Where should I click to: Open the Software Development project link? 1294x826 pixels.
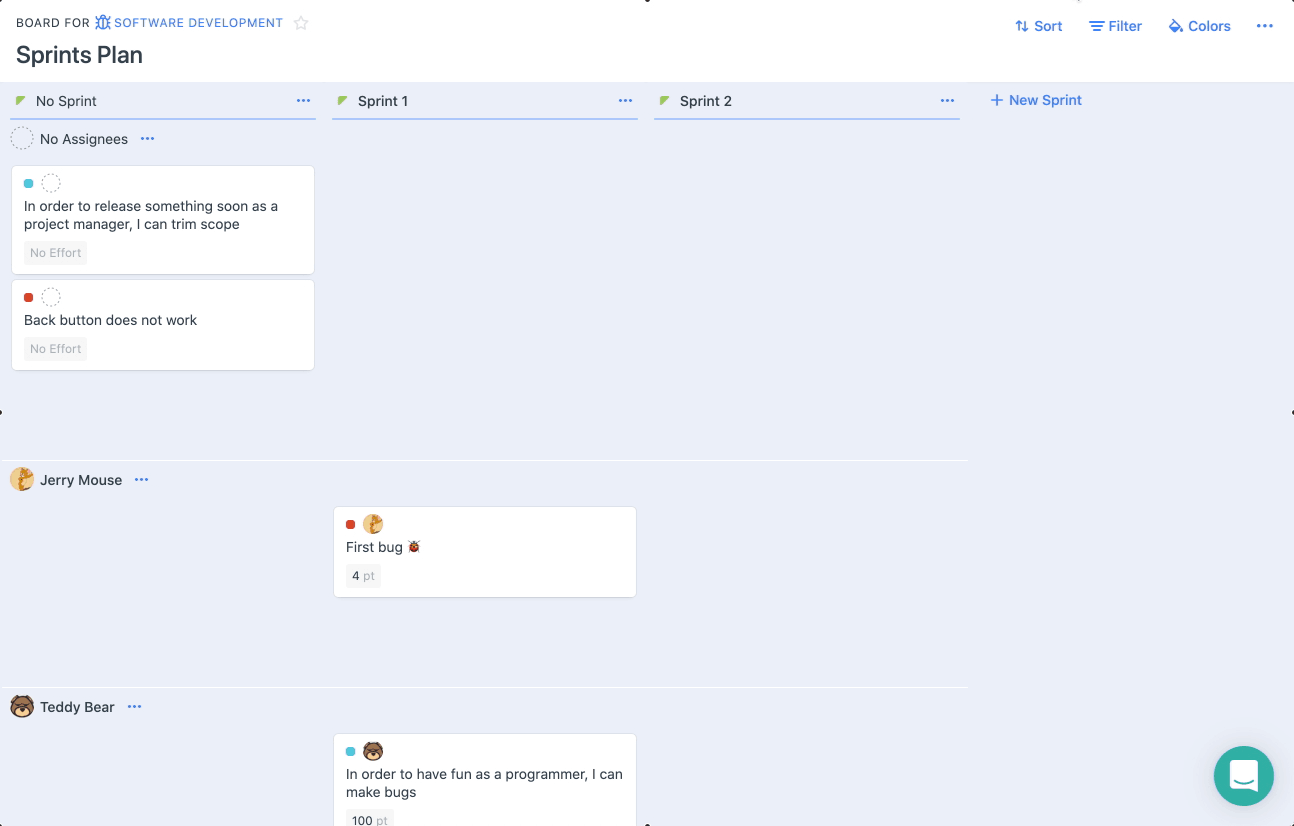(x=198, y=23)
